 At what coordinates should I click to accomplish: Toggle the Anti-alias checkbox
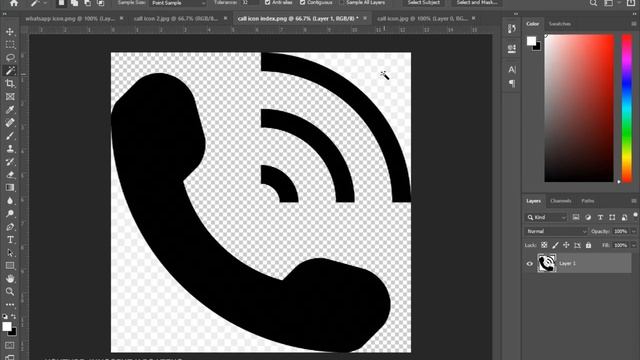point(267,2)
